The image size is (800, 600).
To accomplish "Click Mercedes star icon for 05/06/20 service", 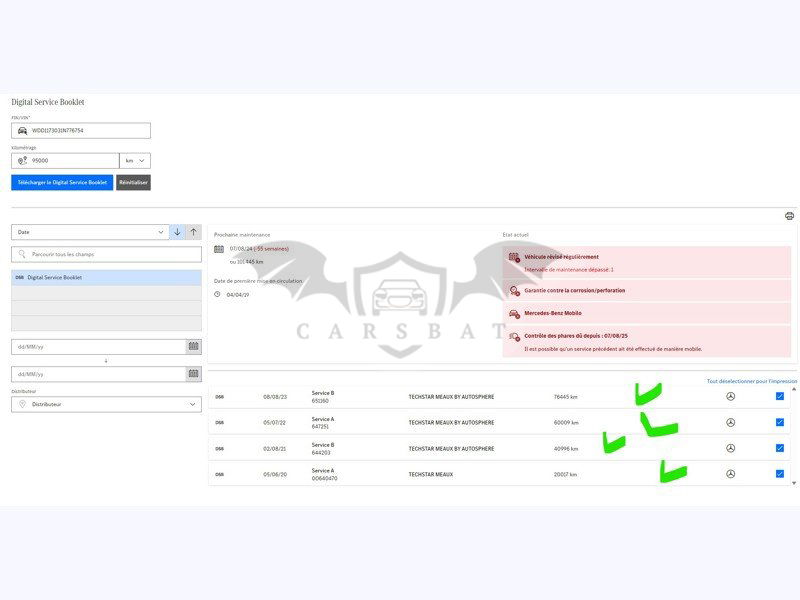I will [730, 474].
